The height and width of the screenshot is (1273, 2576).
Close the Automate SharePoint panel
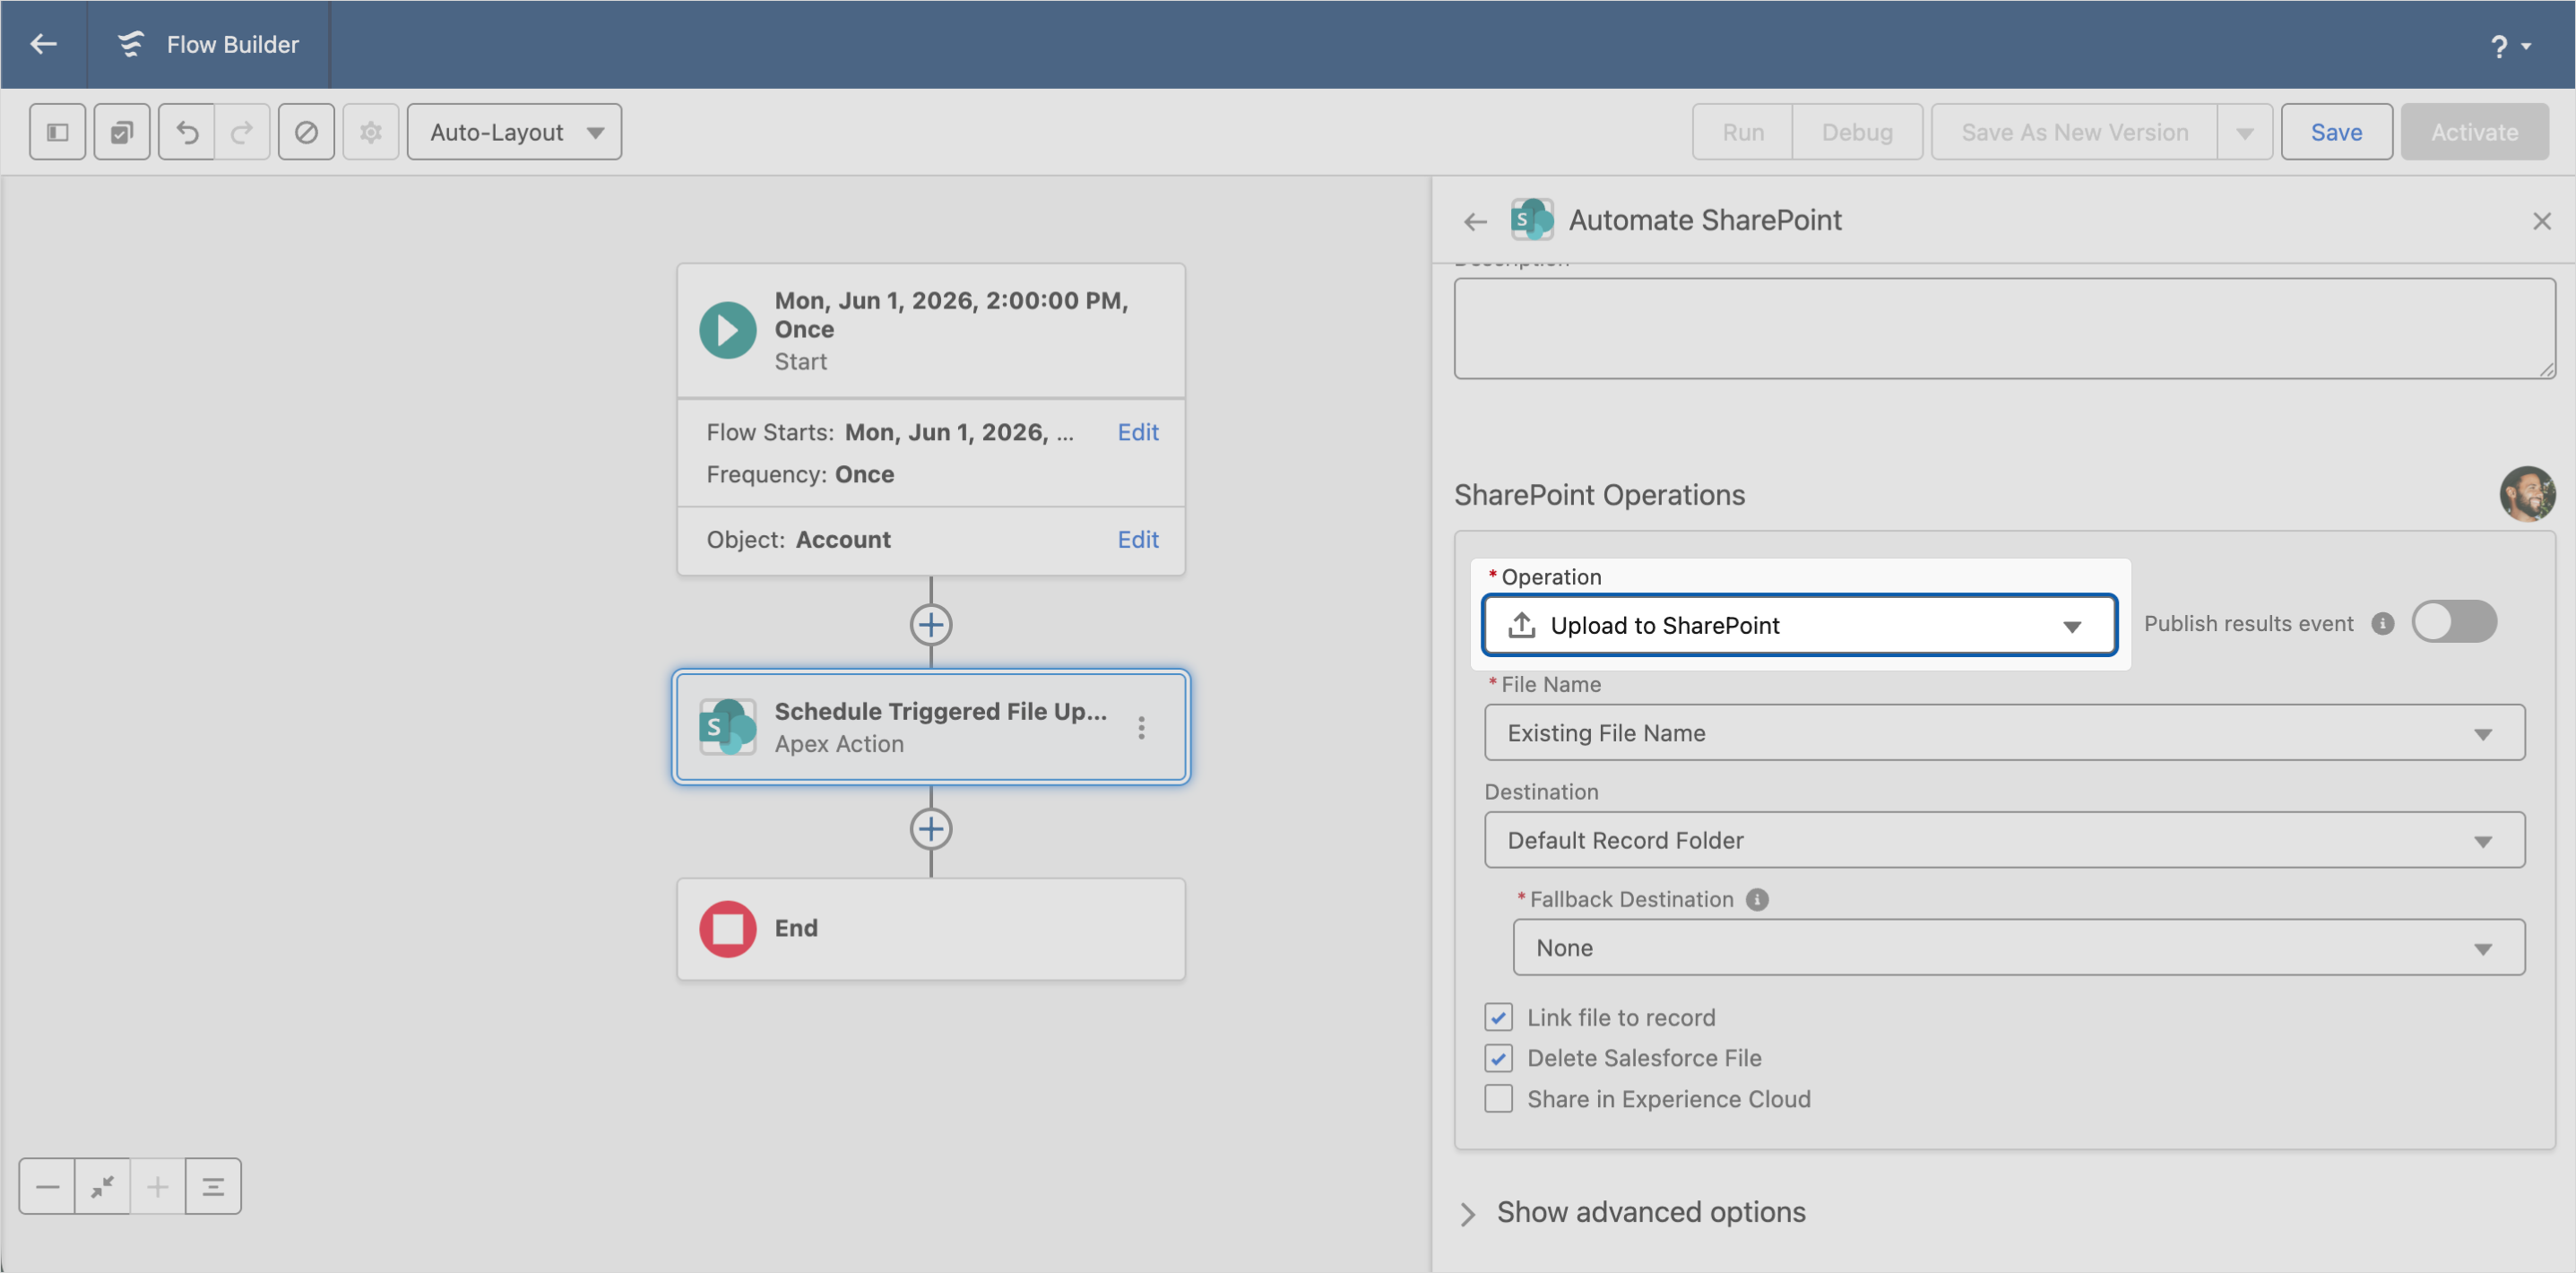(2541, 221)
